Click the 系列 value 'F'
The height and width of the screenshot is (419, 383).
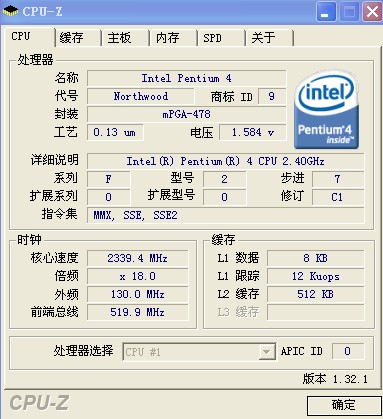pos(109,179)
